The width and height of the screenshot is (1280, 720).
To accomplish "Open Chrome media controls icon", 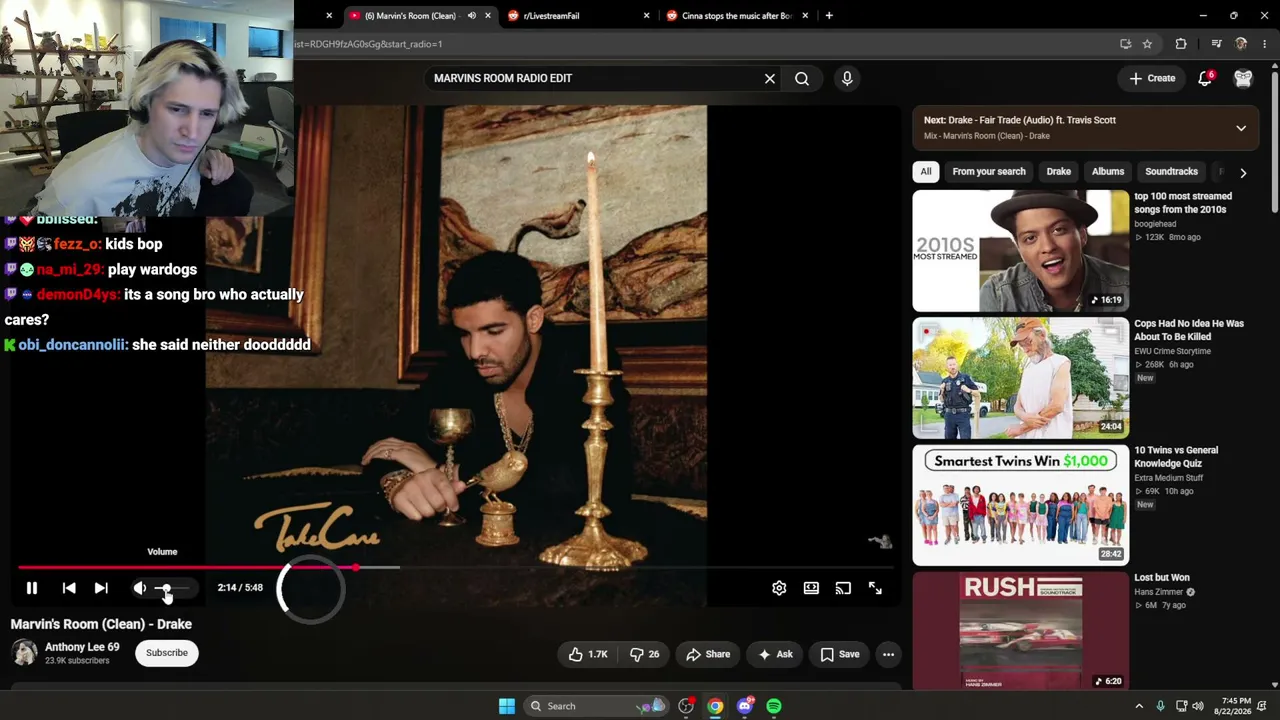I will [1216, 44].
